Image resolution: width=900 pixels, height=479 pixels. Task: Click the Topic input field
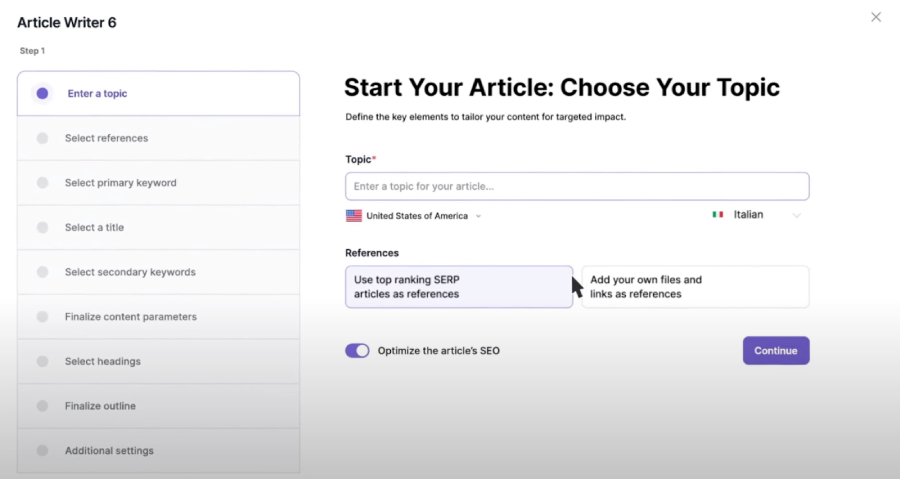pos(577,186)
